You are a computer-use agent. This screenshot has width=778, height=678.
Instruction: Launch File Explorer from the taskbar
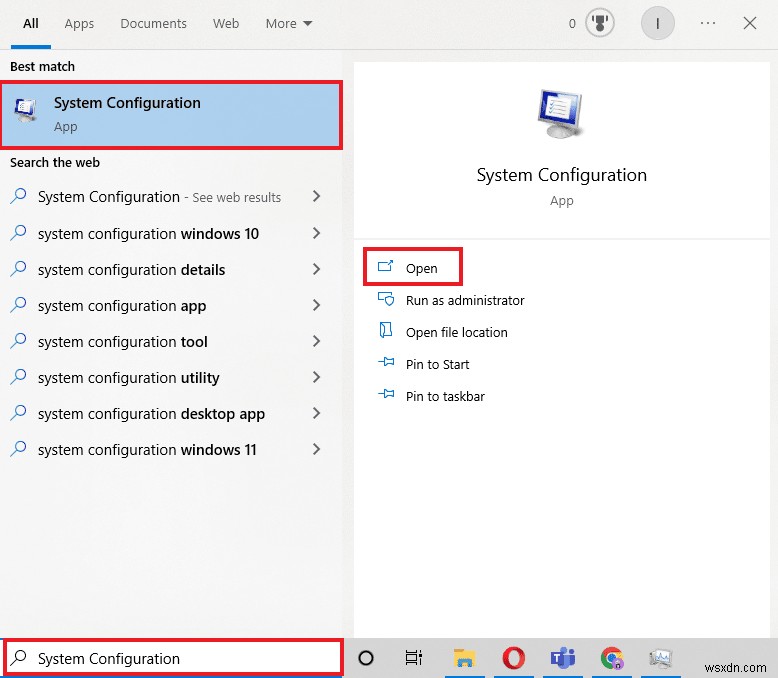[x=464, y=658]
